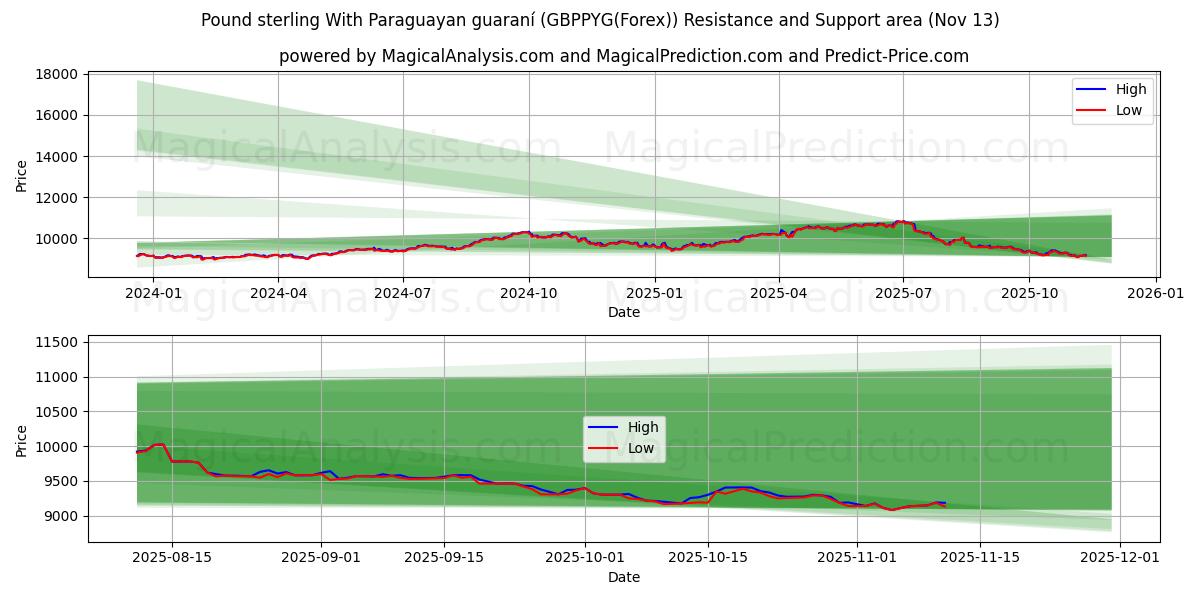Toggle the High series in upper legend
The width and height of the screenshot is (1200, 600).
click(1130, 90)
